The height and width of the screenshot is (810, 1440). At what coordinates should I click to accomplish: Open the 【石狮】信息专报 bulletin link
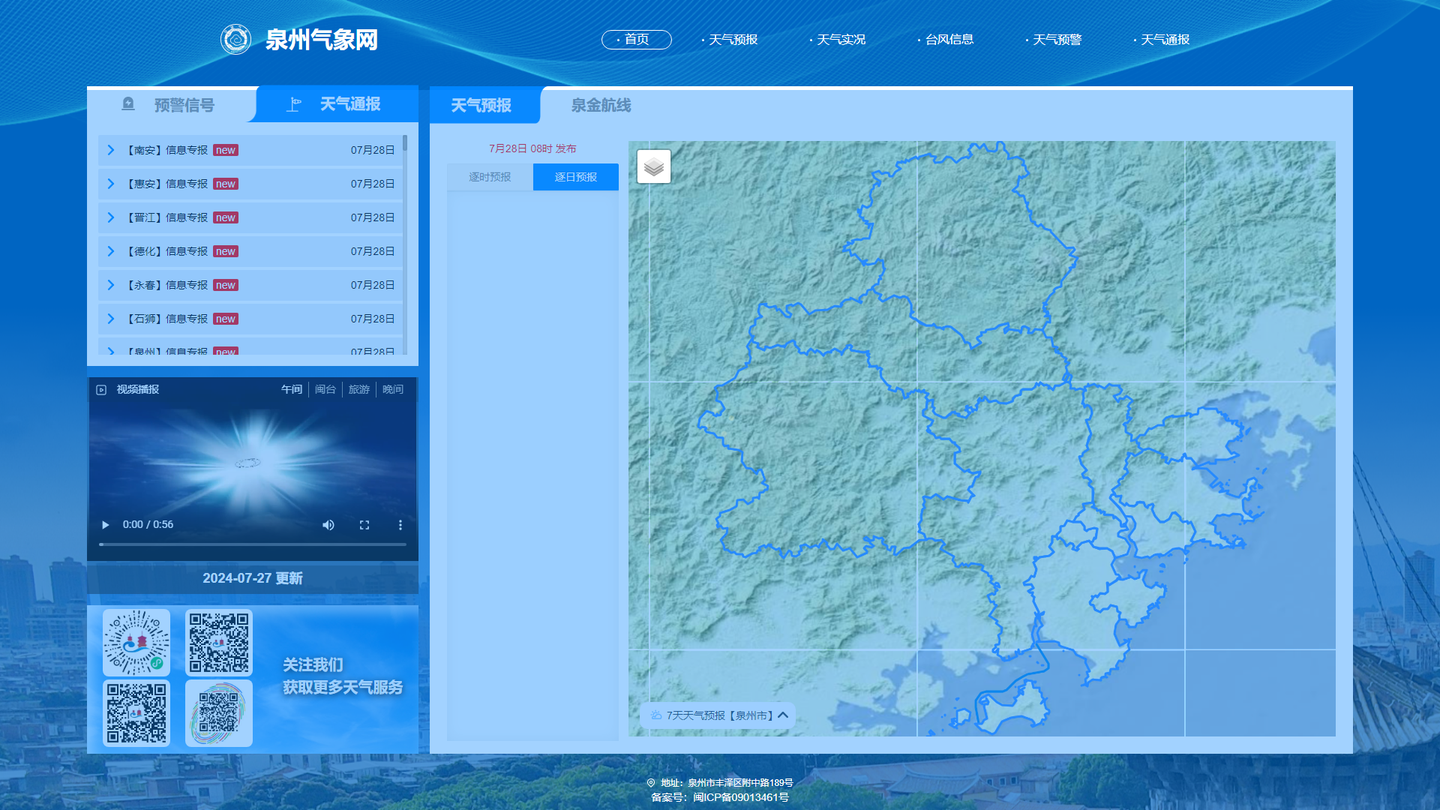[166, 319]
